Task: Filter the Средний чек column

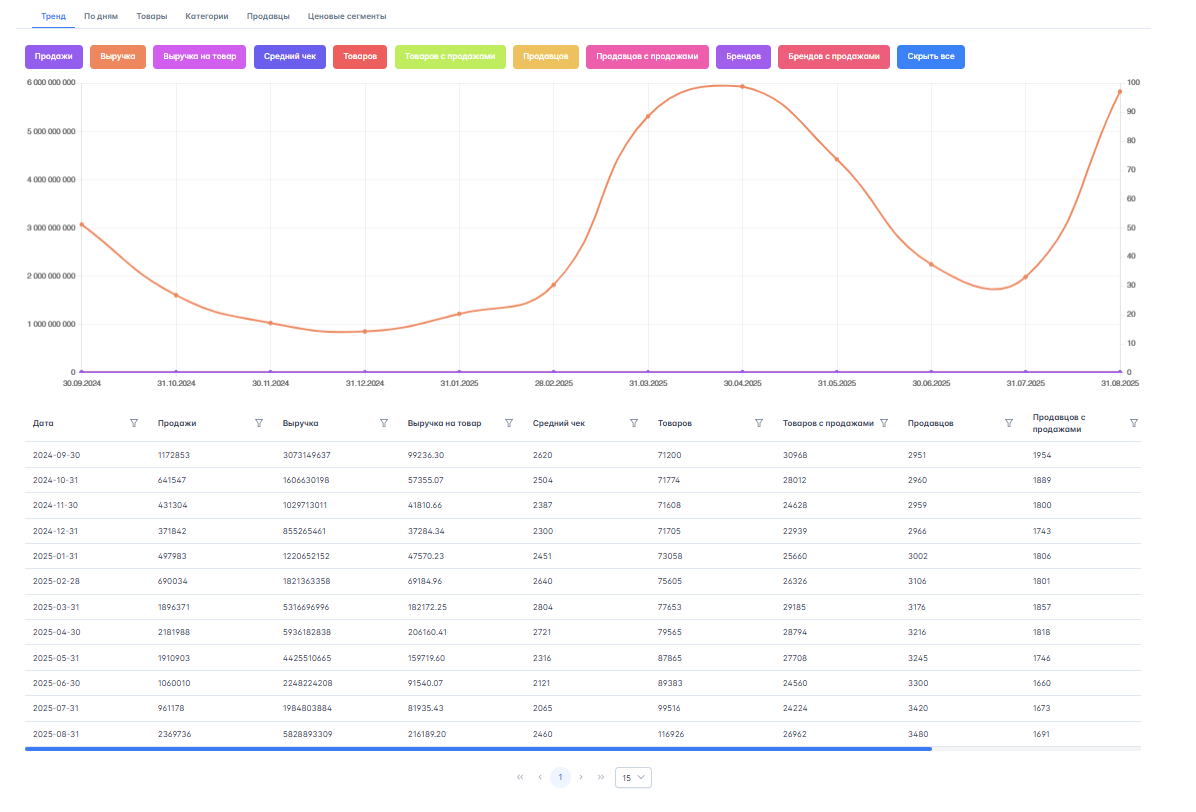Action: pos(634,423)
